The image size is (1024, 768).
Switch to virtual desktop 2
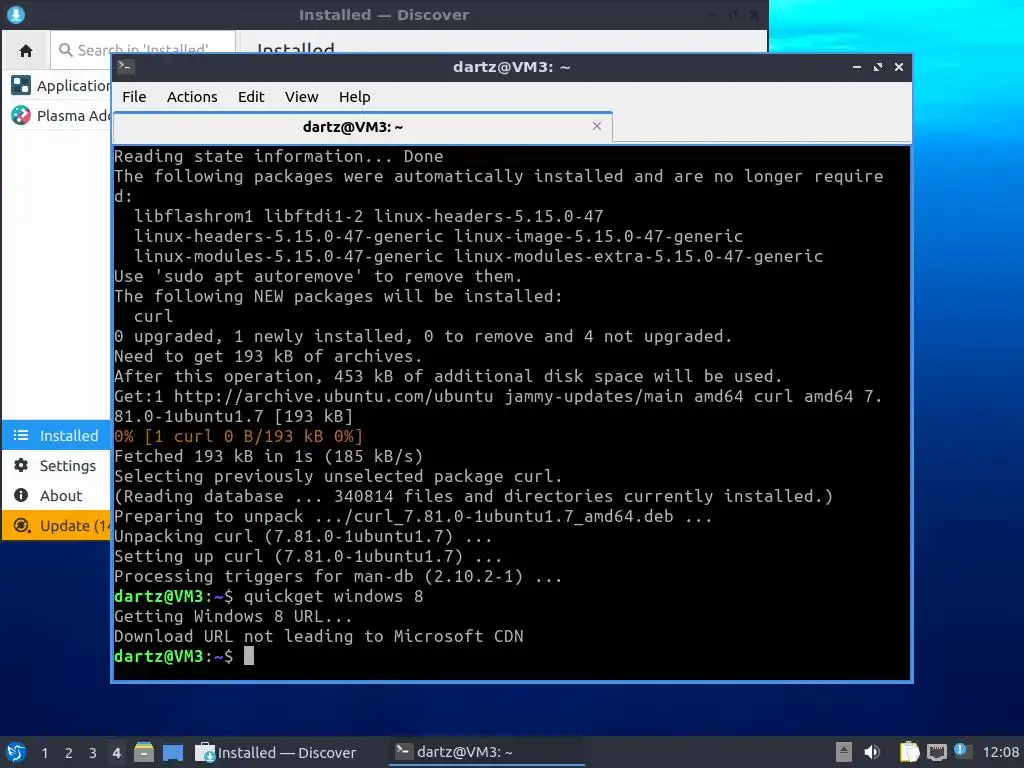pyautogui.click(x=68, y=753)
